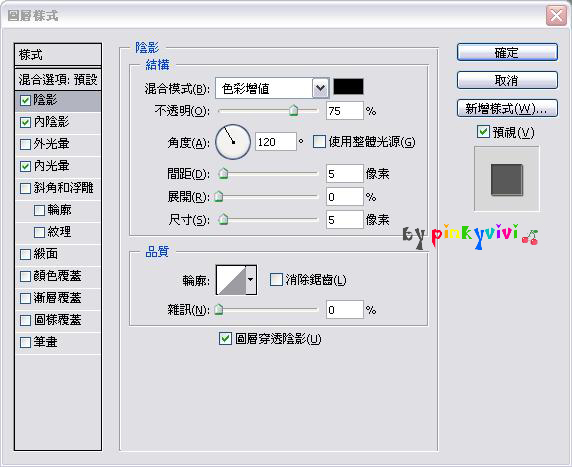
Task: Uncheck the 內陰影 inner shadow checkbox
Action: 25,122
